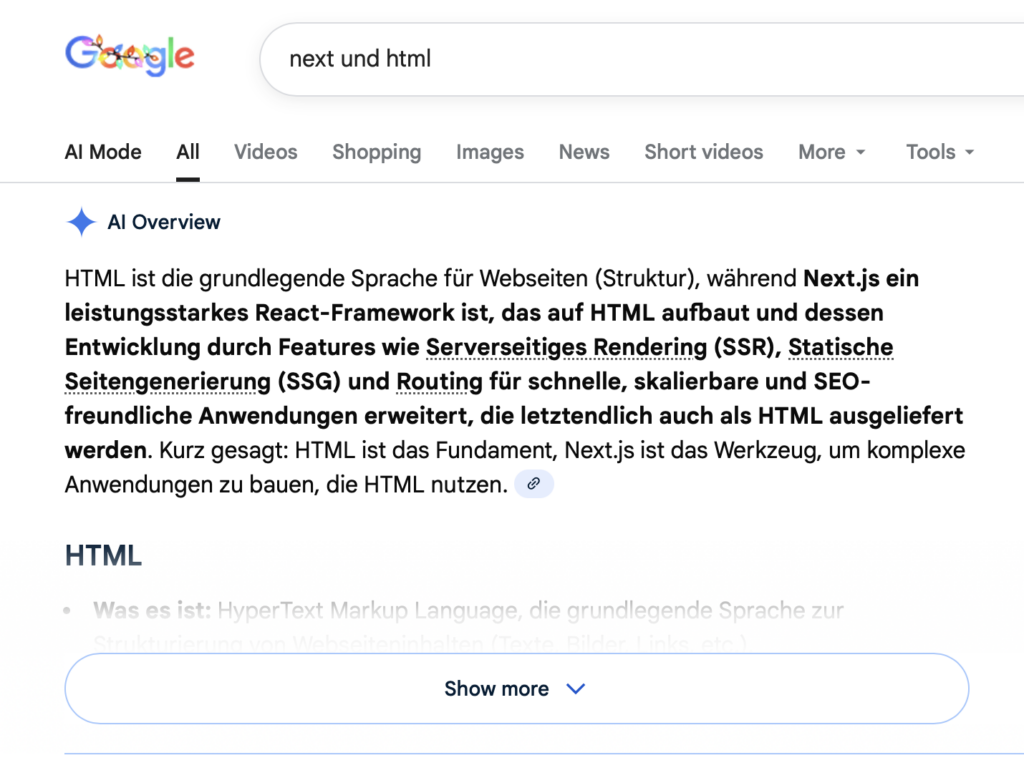The width and height of the screenshot is (1024, 773).
Task: Click the HTML section heading
Action: click(103, 555)
